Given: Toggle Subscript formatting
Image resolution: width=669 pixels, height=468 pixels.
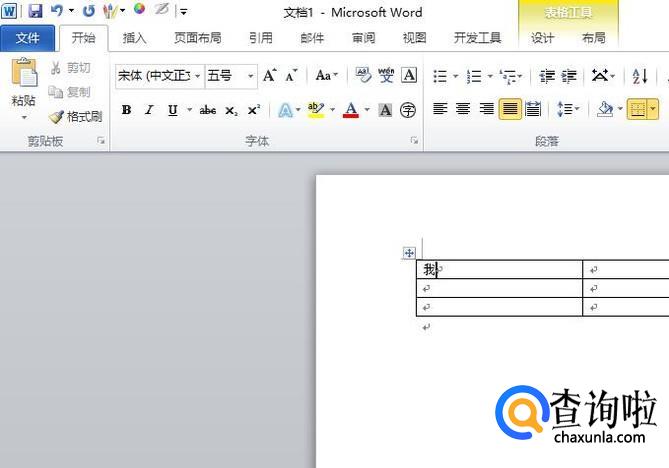Looking at the screenshot, I should (x=231, y=110).
